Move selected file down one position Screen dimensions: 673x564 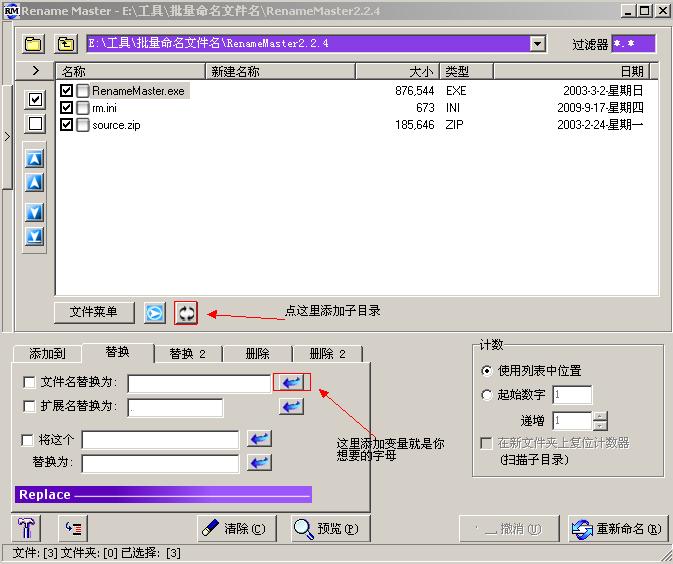(34, 212)
